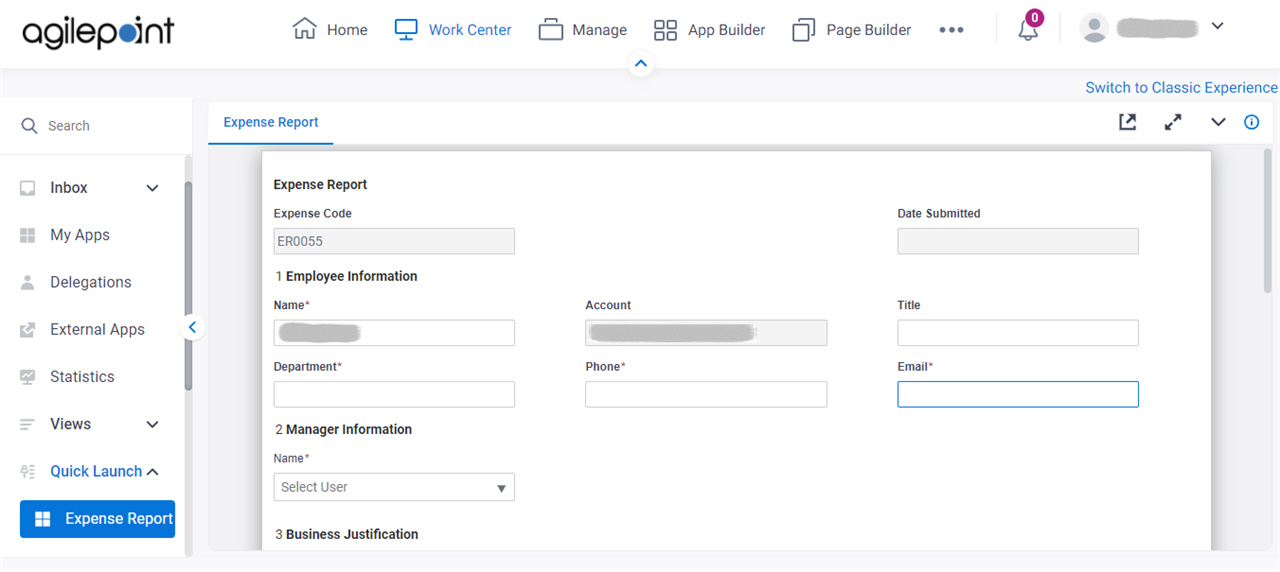The height and width of the screenshot is (572, 1280).
Task: Click the Home house icon
Action: click(304, 29)
